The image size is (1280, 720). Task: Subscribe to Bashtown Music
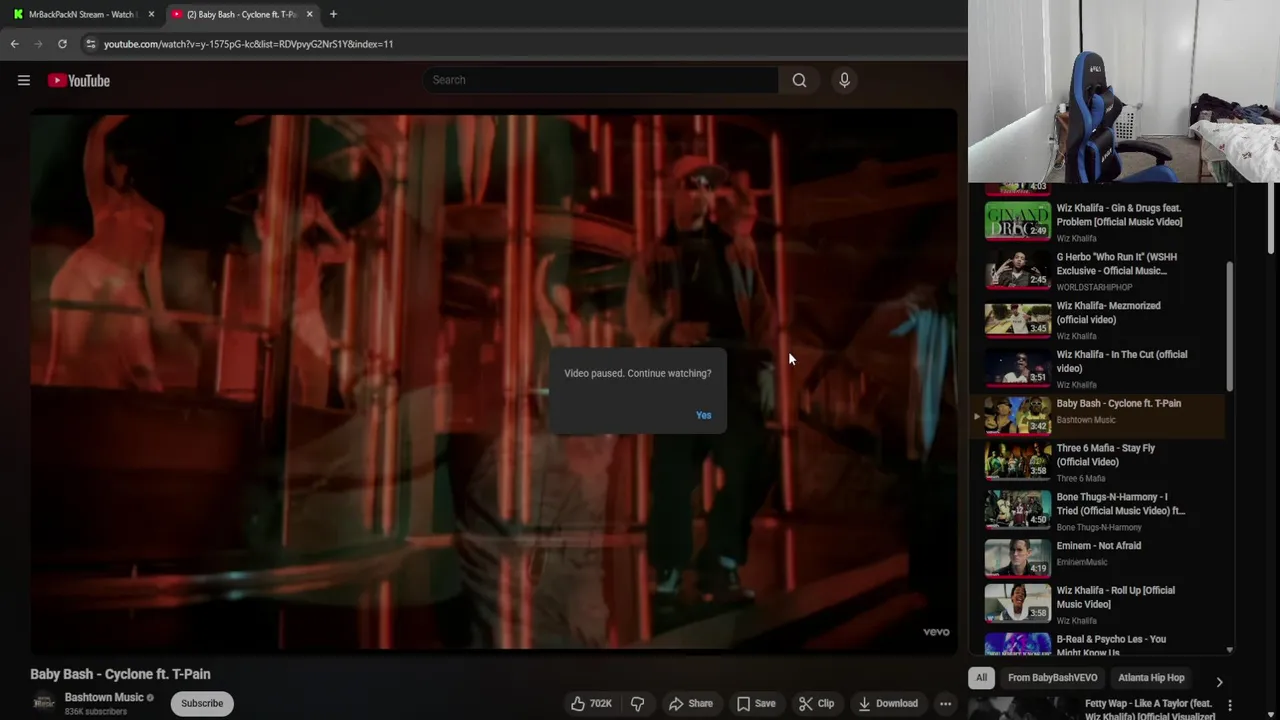click(202, 703)
